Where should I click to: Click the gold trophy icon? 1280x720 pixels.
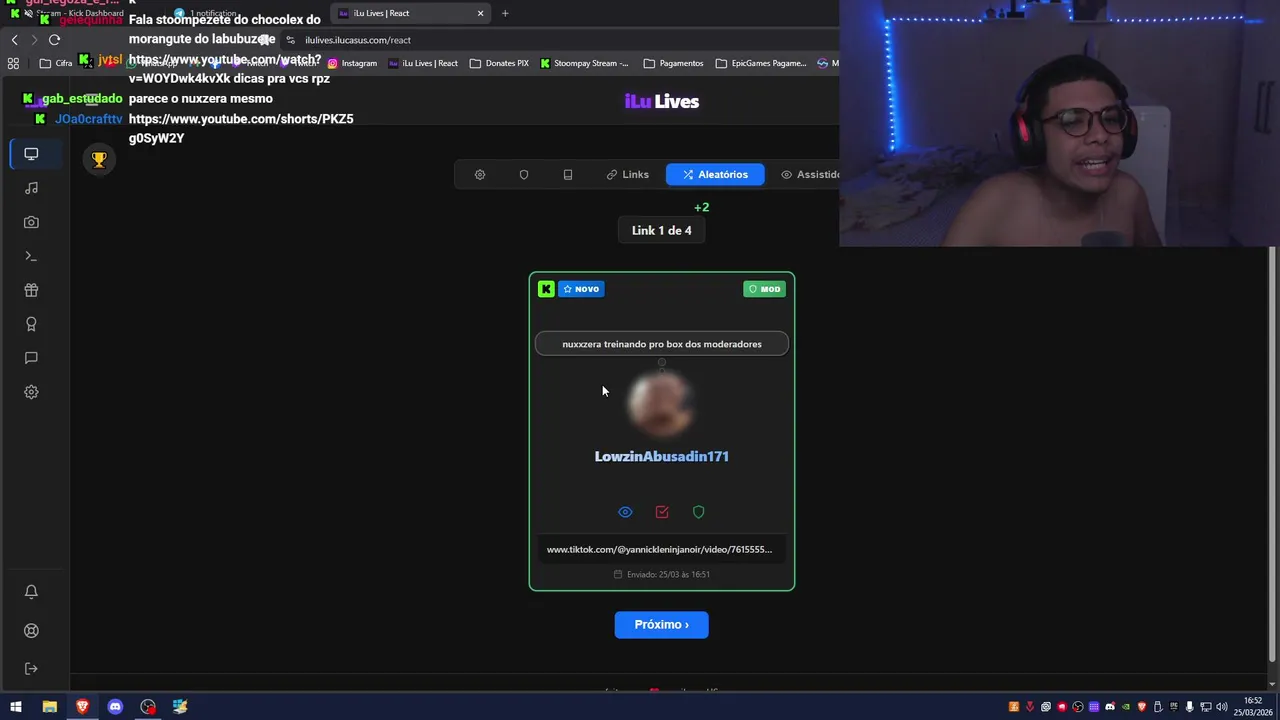[99, 159]
